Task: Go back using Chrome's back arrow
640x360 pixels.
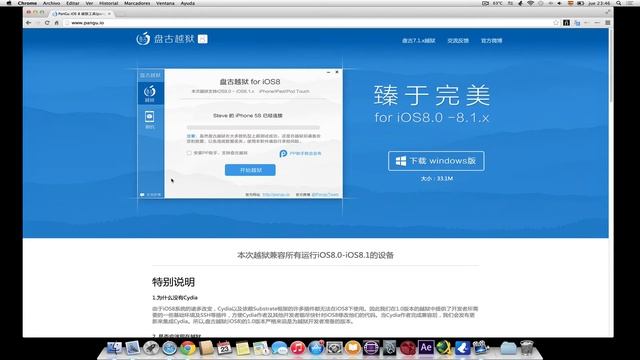Action: pyautogui.click(x=28, y=23)
